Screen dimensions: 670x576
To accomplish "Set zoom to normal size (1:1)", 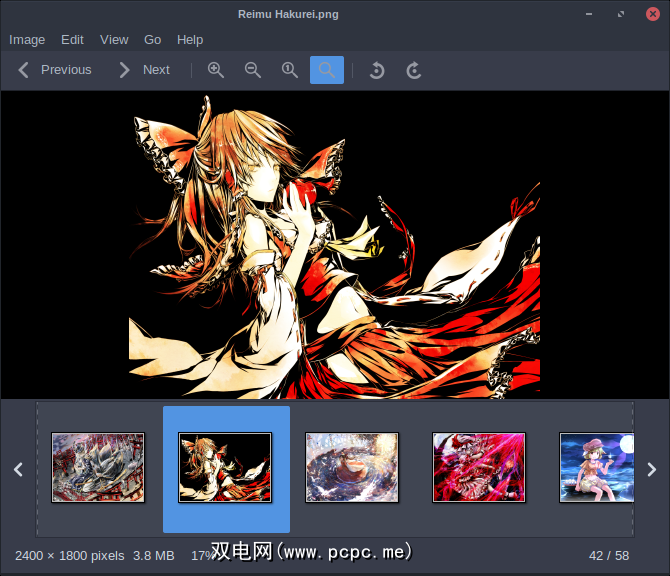I will (x=290, y=70).
